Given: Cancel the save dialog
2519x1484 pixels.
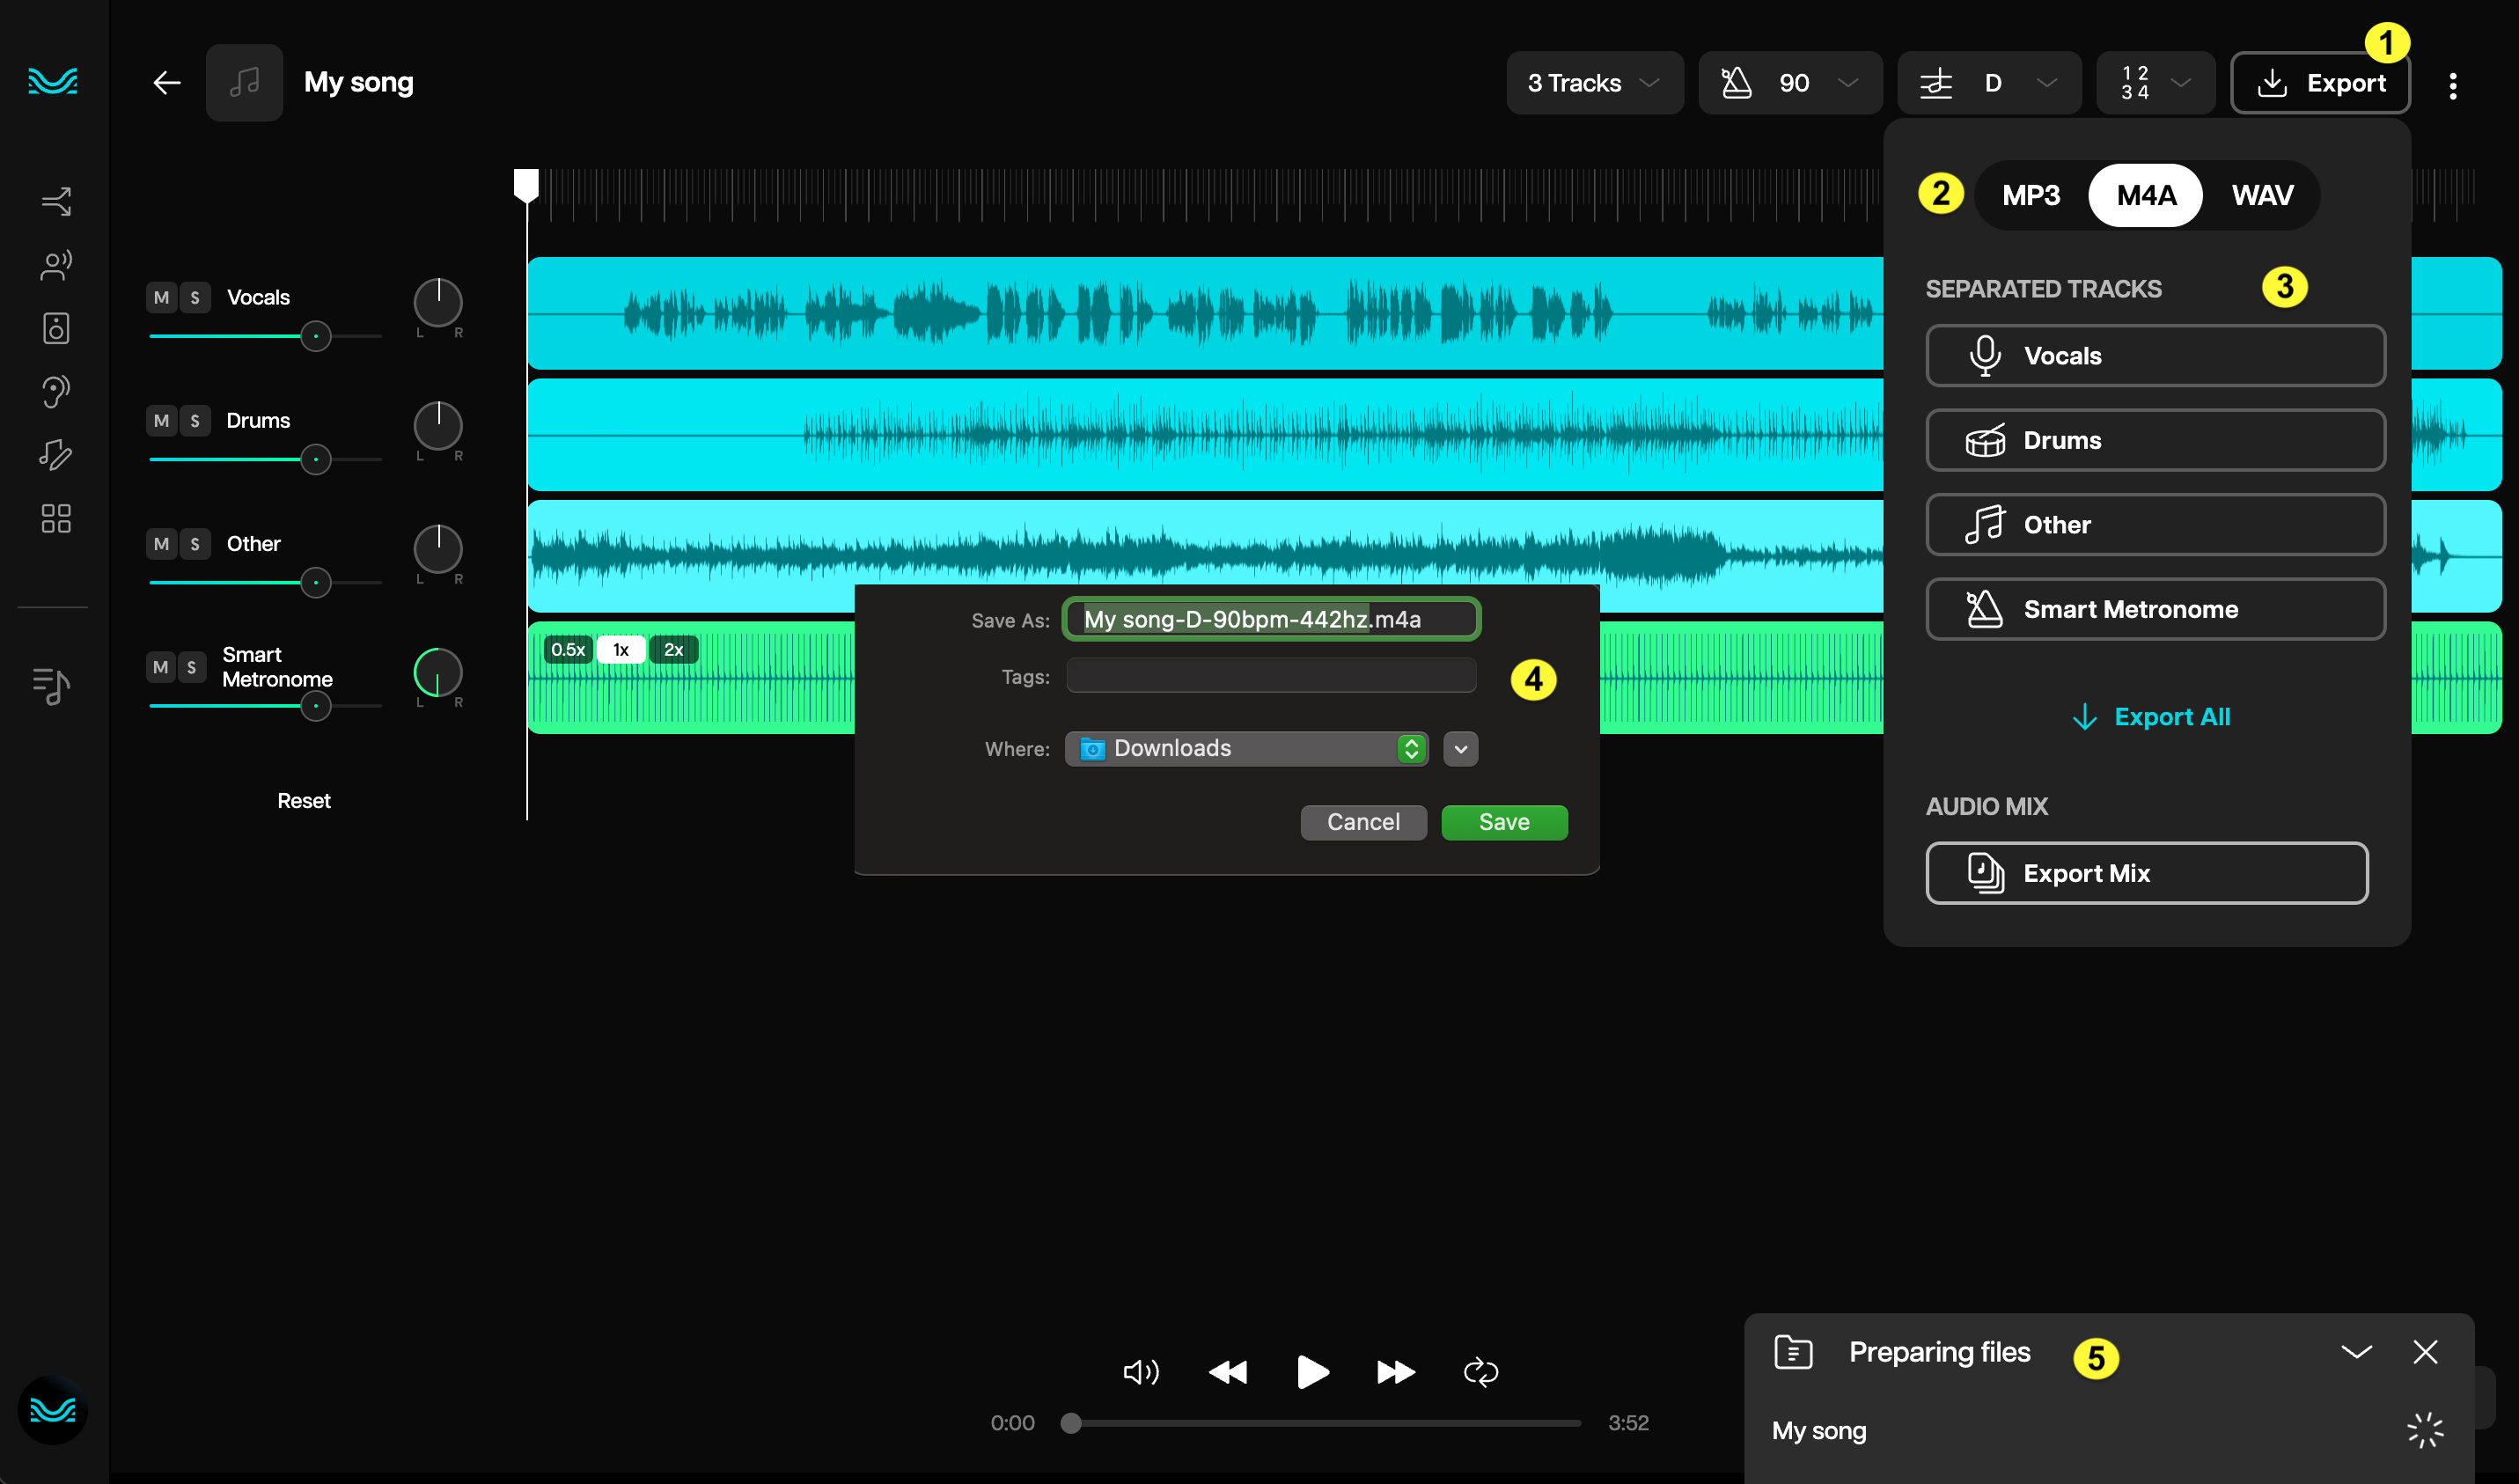Looking at the screenshot, I should coord(1363,822).
